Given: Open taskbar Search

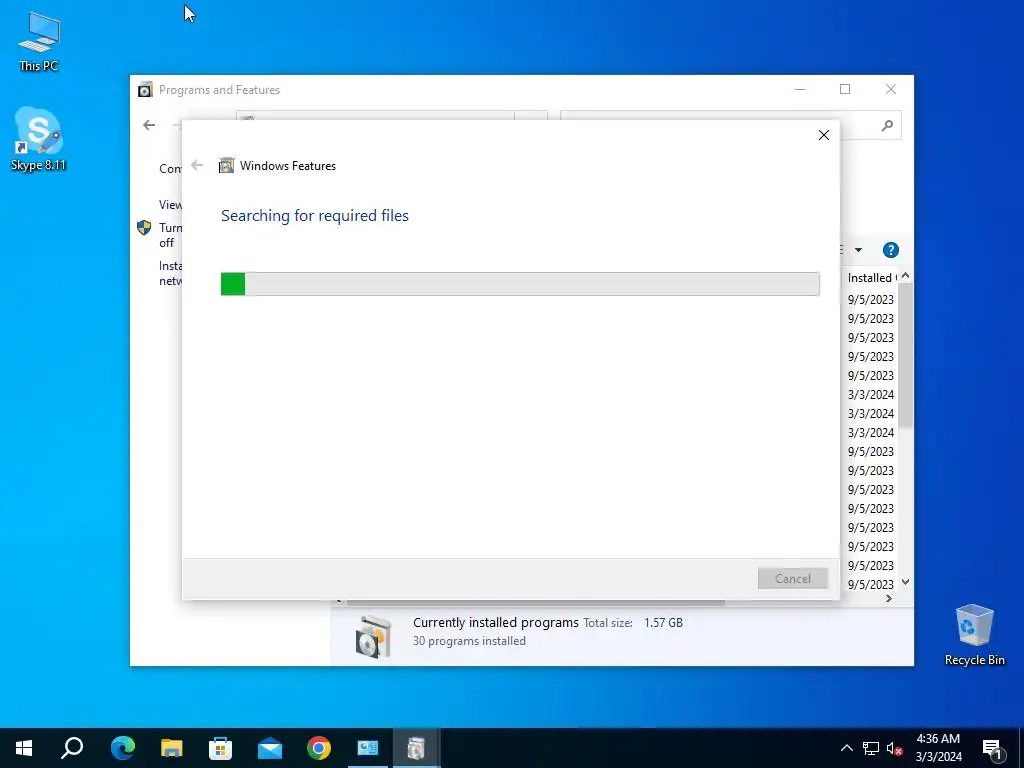Looking at the screenshot, I should (x=72, y=748).
